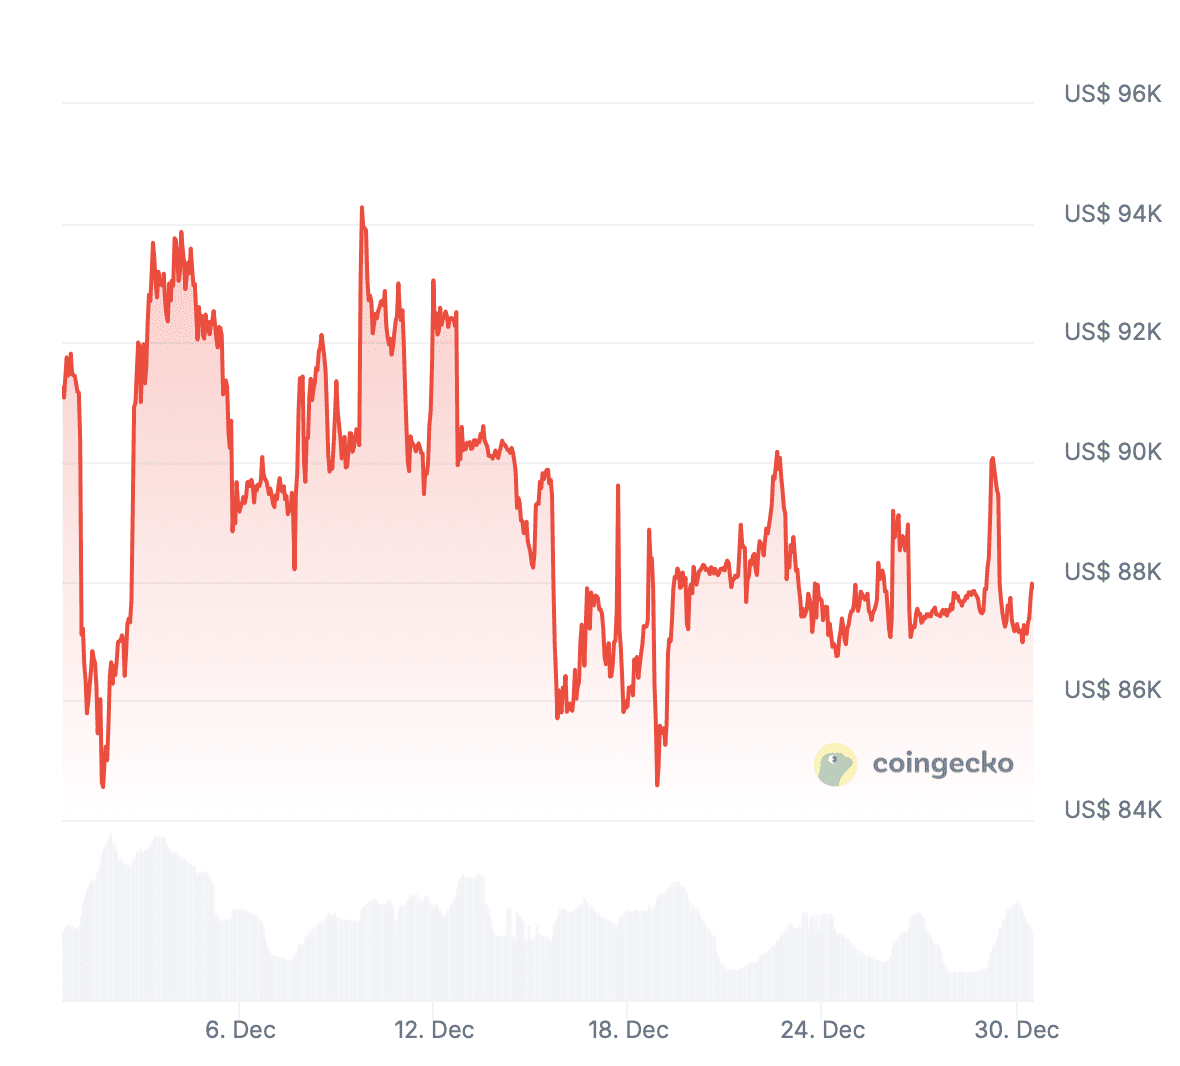
Task: Select the 6. Dec date label
Action: (x=240, y=1030)
